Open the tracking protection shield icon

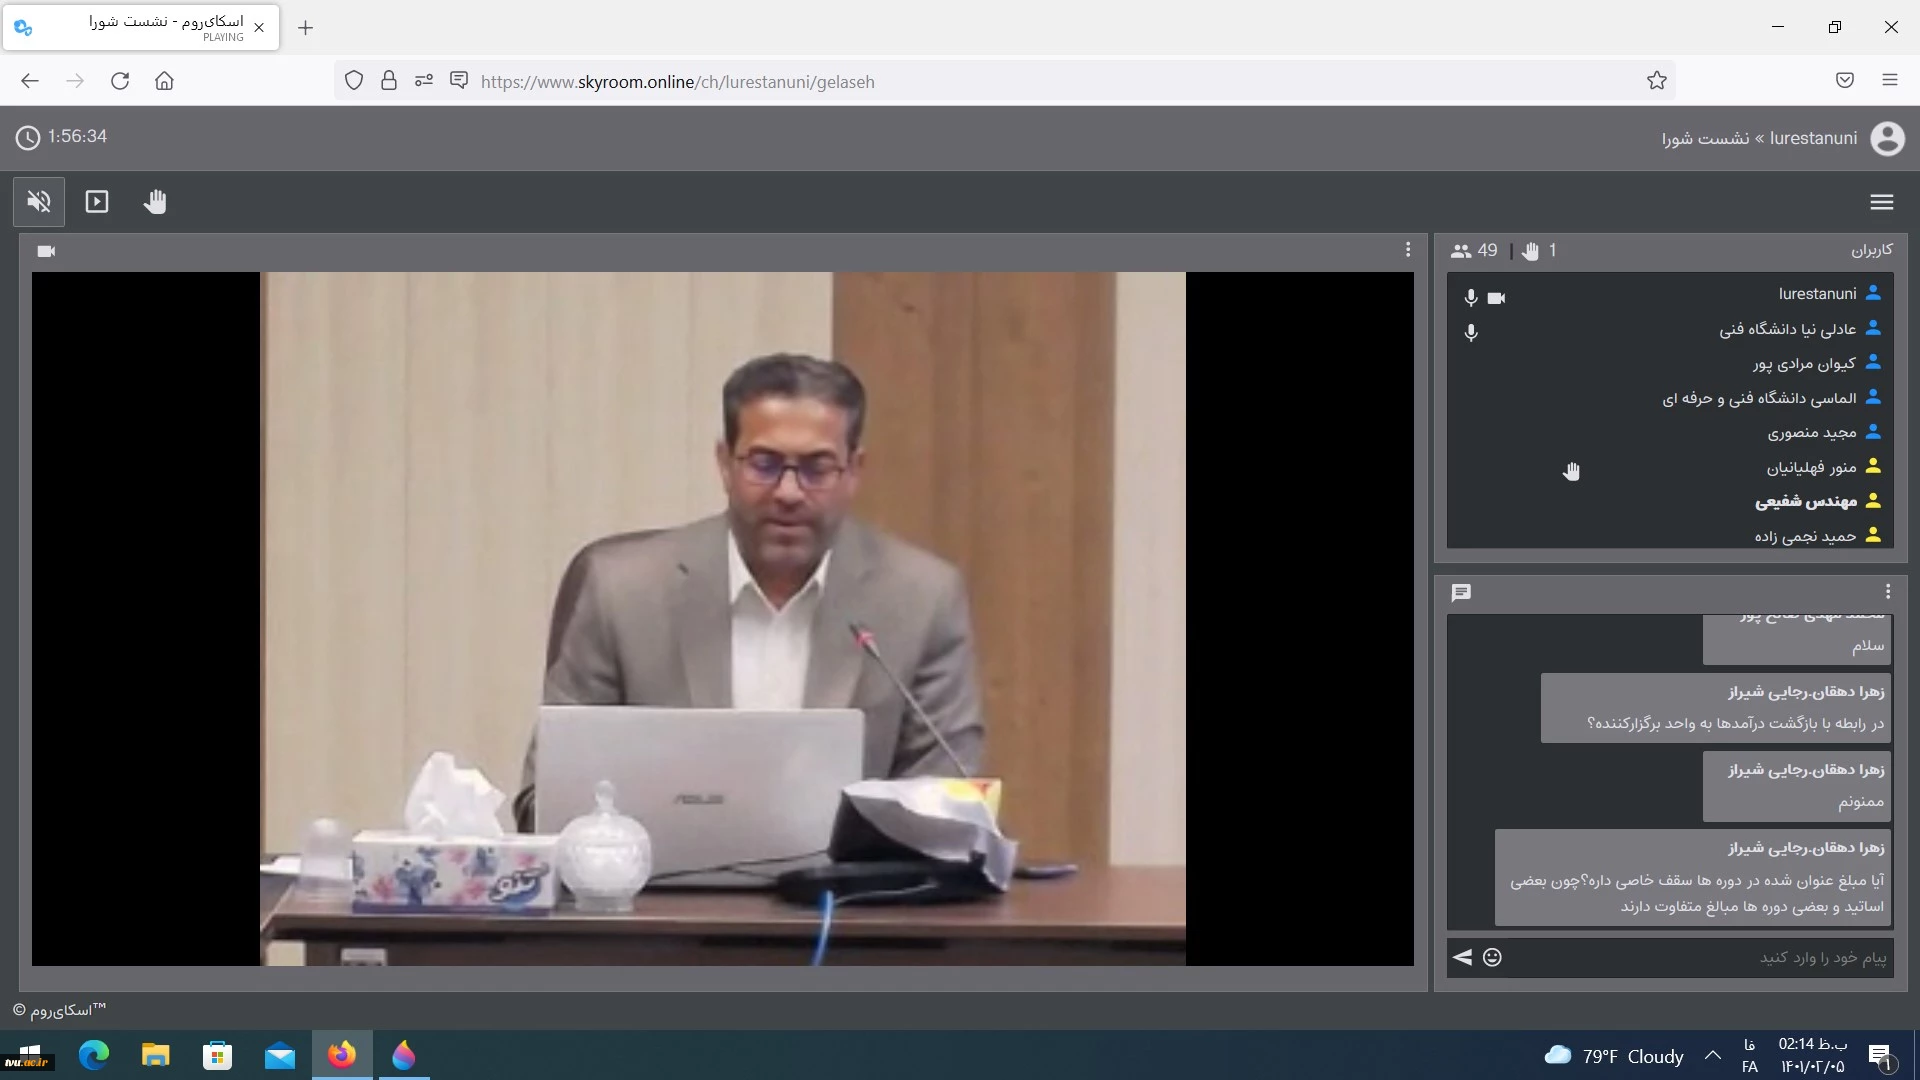click(x=353, y=81)
